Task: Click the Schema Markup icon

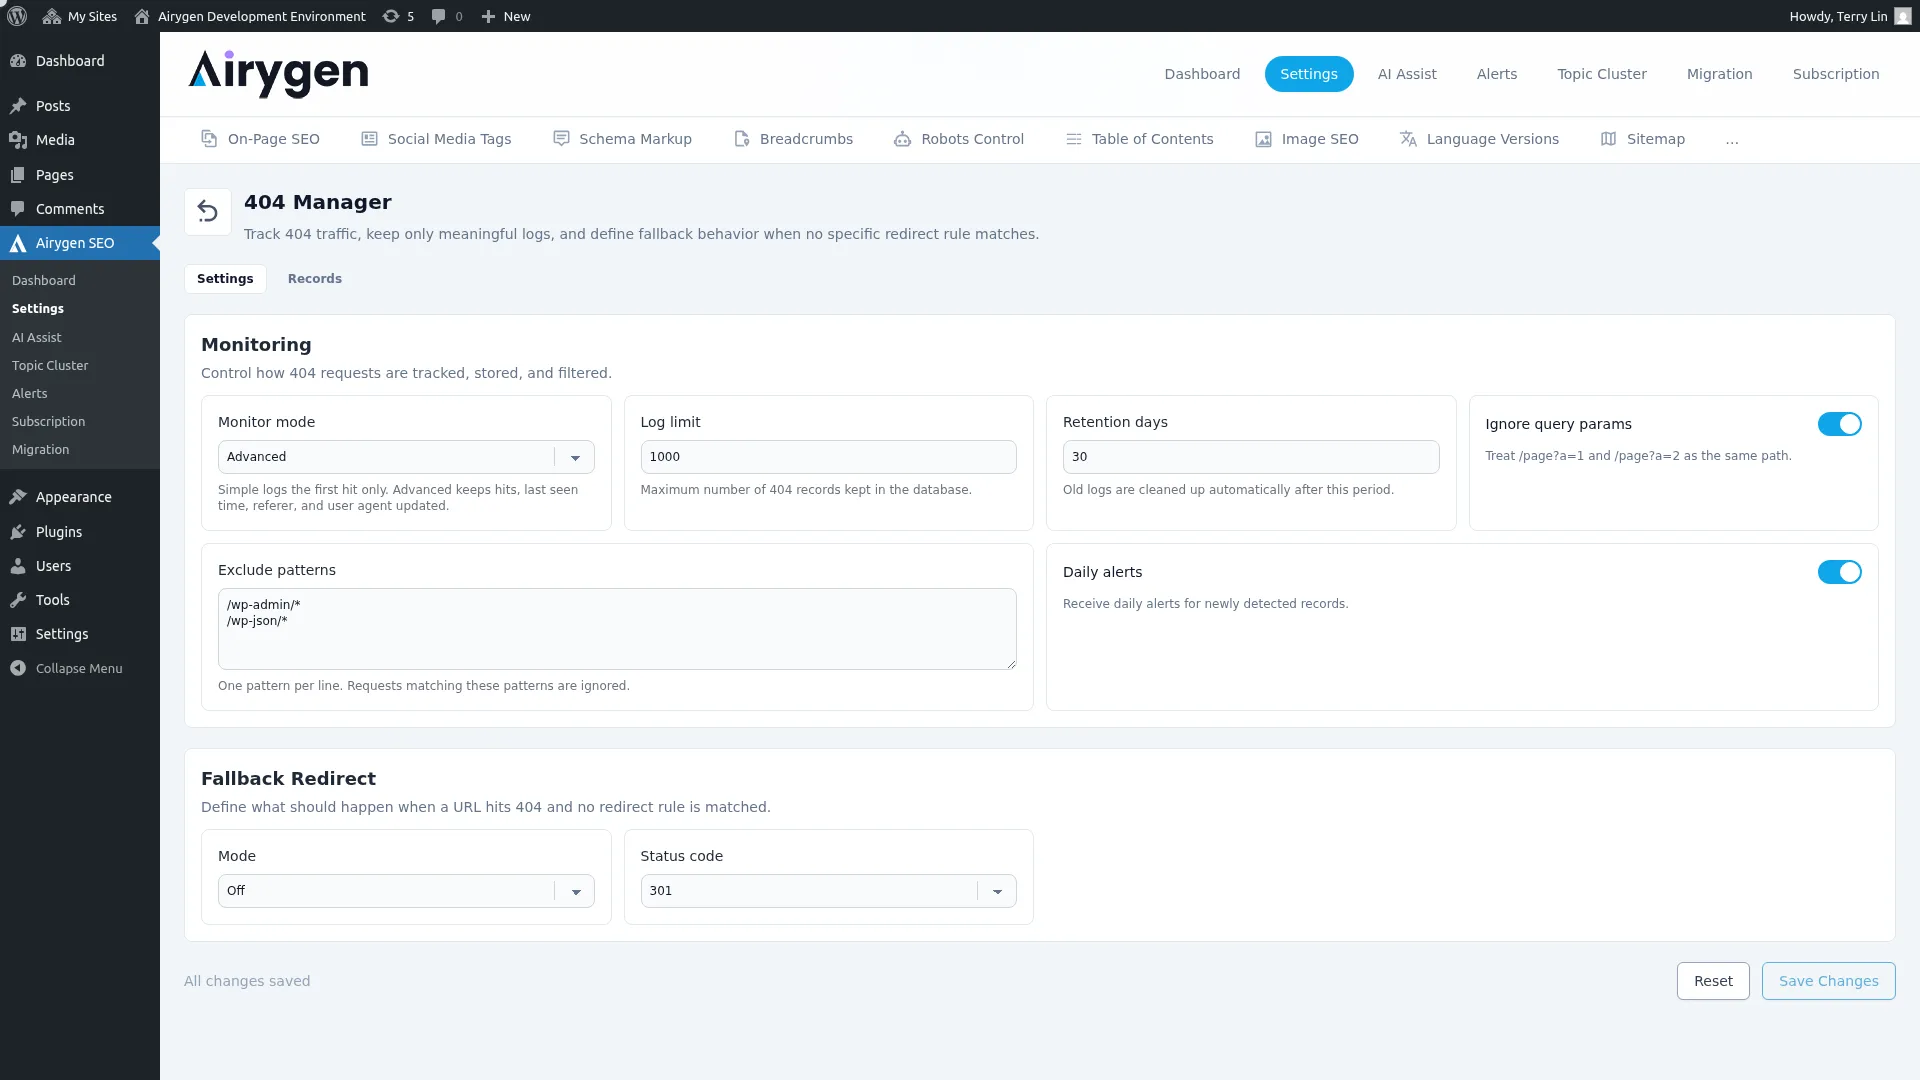Action: pos(561,139)
